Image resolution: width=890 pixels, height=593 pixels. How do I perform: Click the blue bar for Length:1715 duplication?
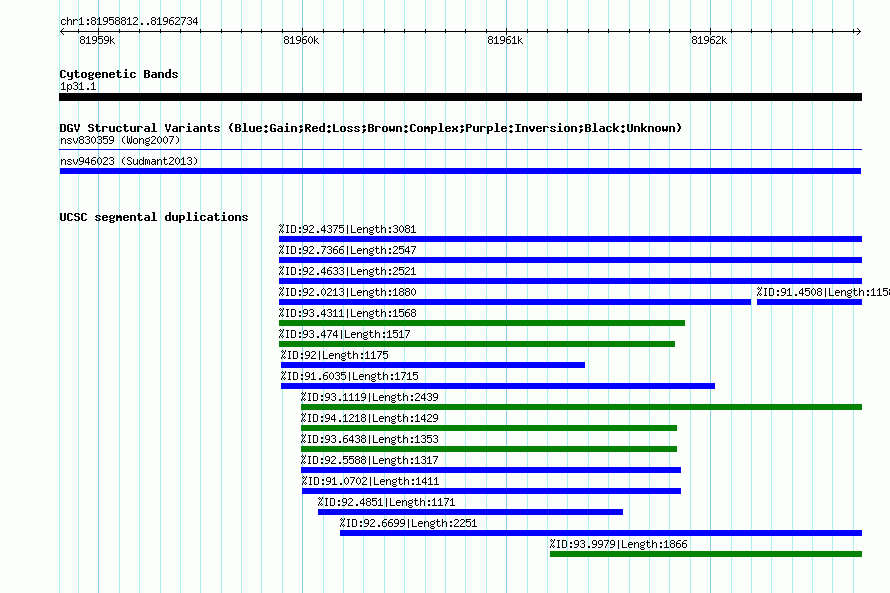pyautogui.click(x=498, y=386)
